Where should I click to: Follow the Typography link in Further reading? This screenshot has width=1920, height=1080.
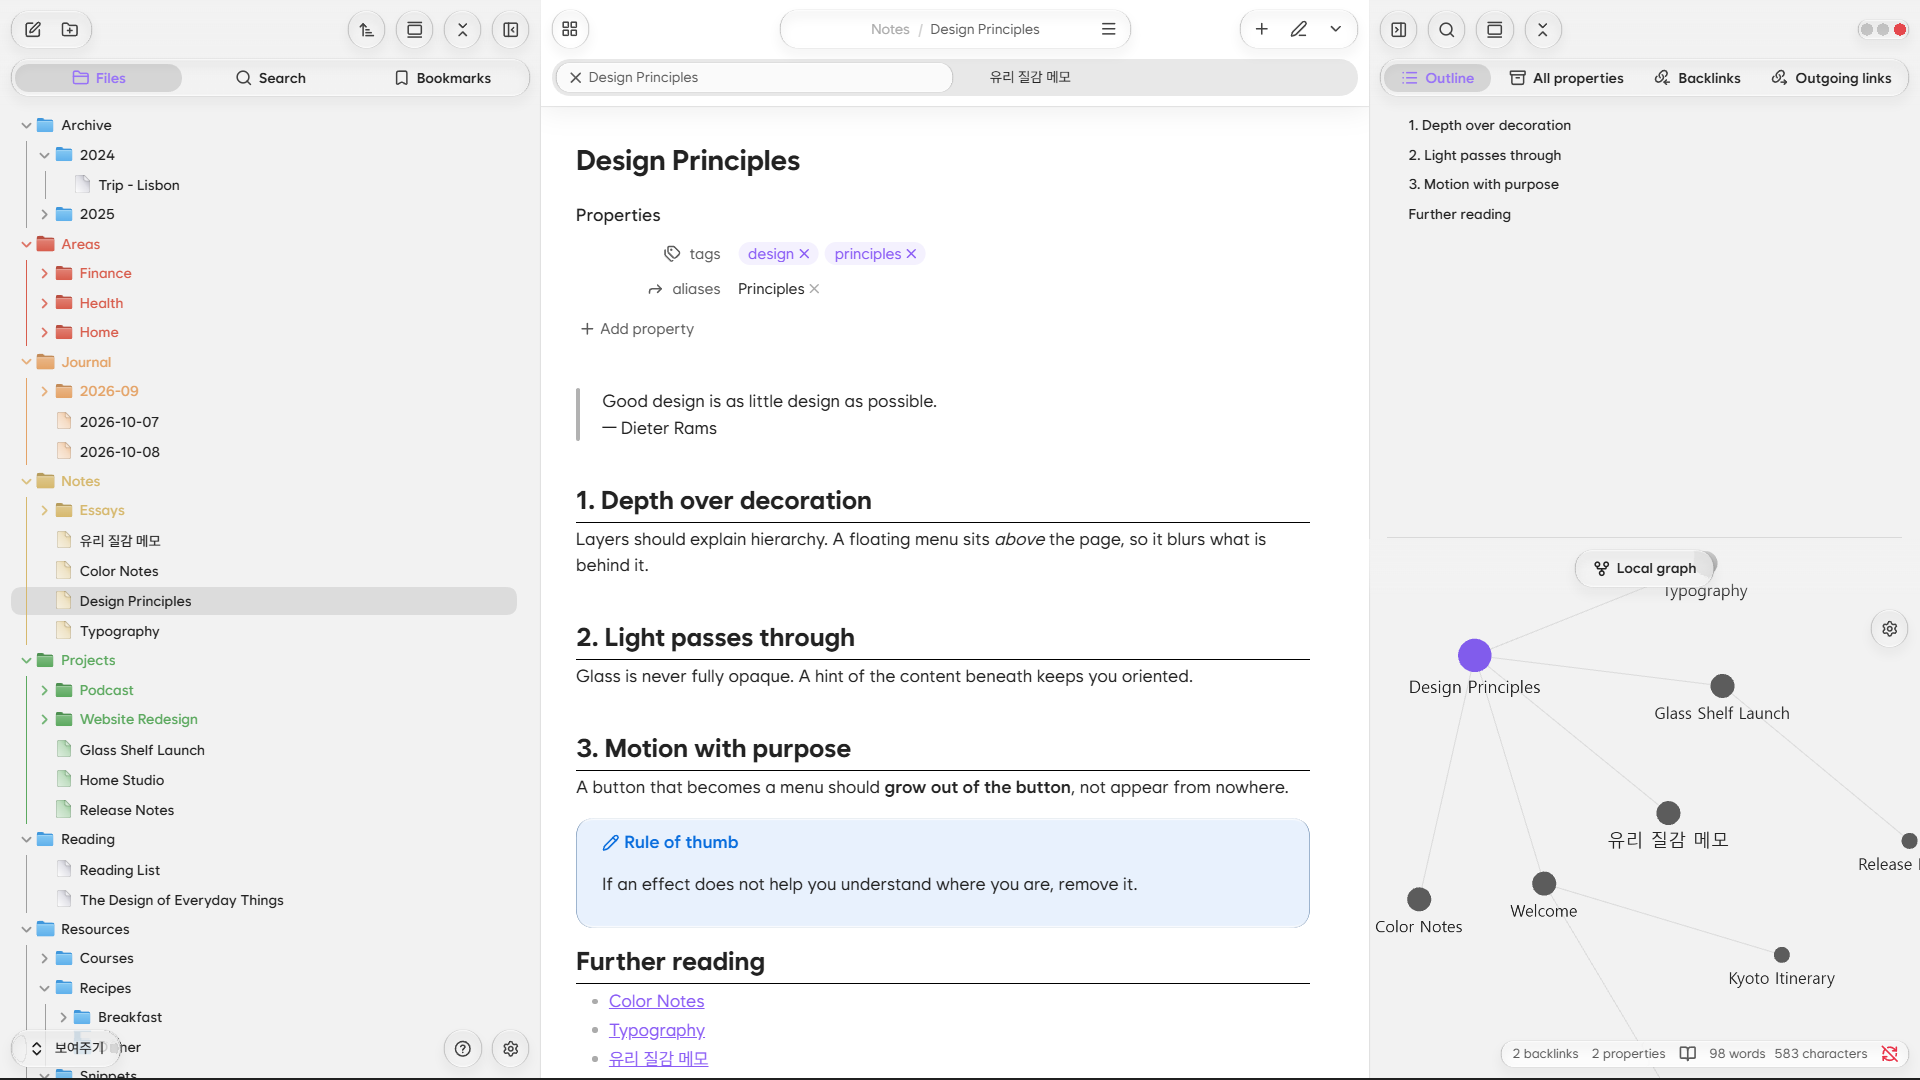click(656, 1031)
